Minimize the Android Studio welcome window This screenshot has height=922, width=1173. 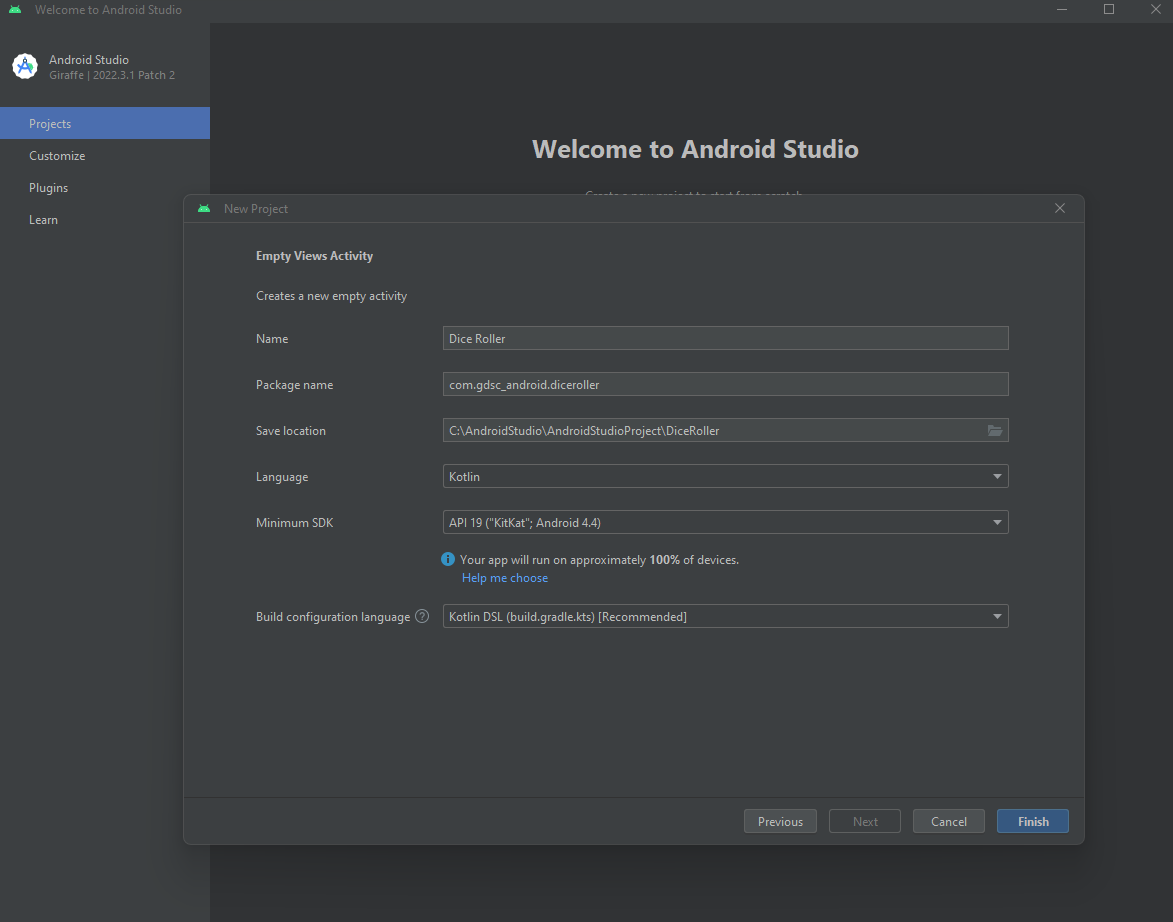(x=1062, y=10)
